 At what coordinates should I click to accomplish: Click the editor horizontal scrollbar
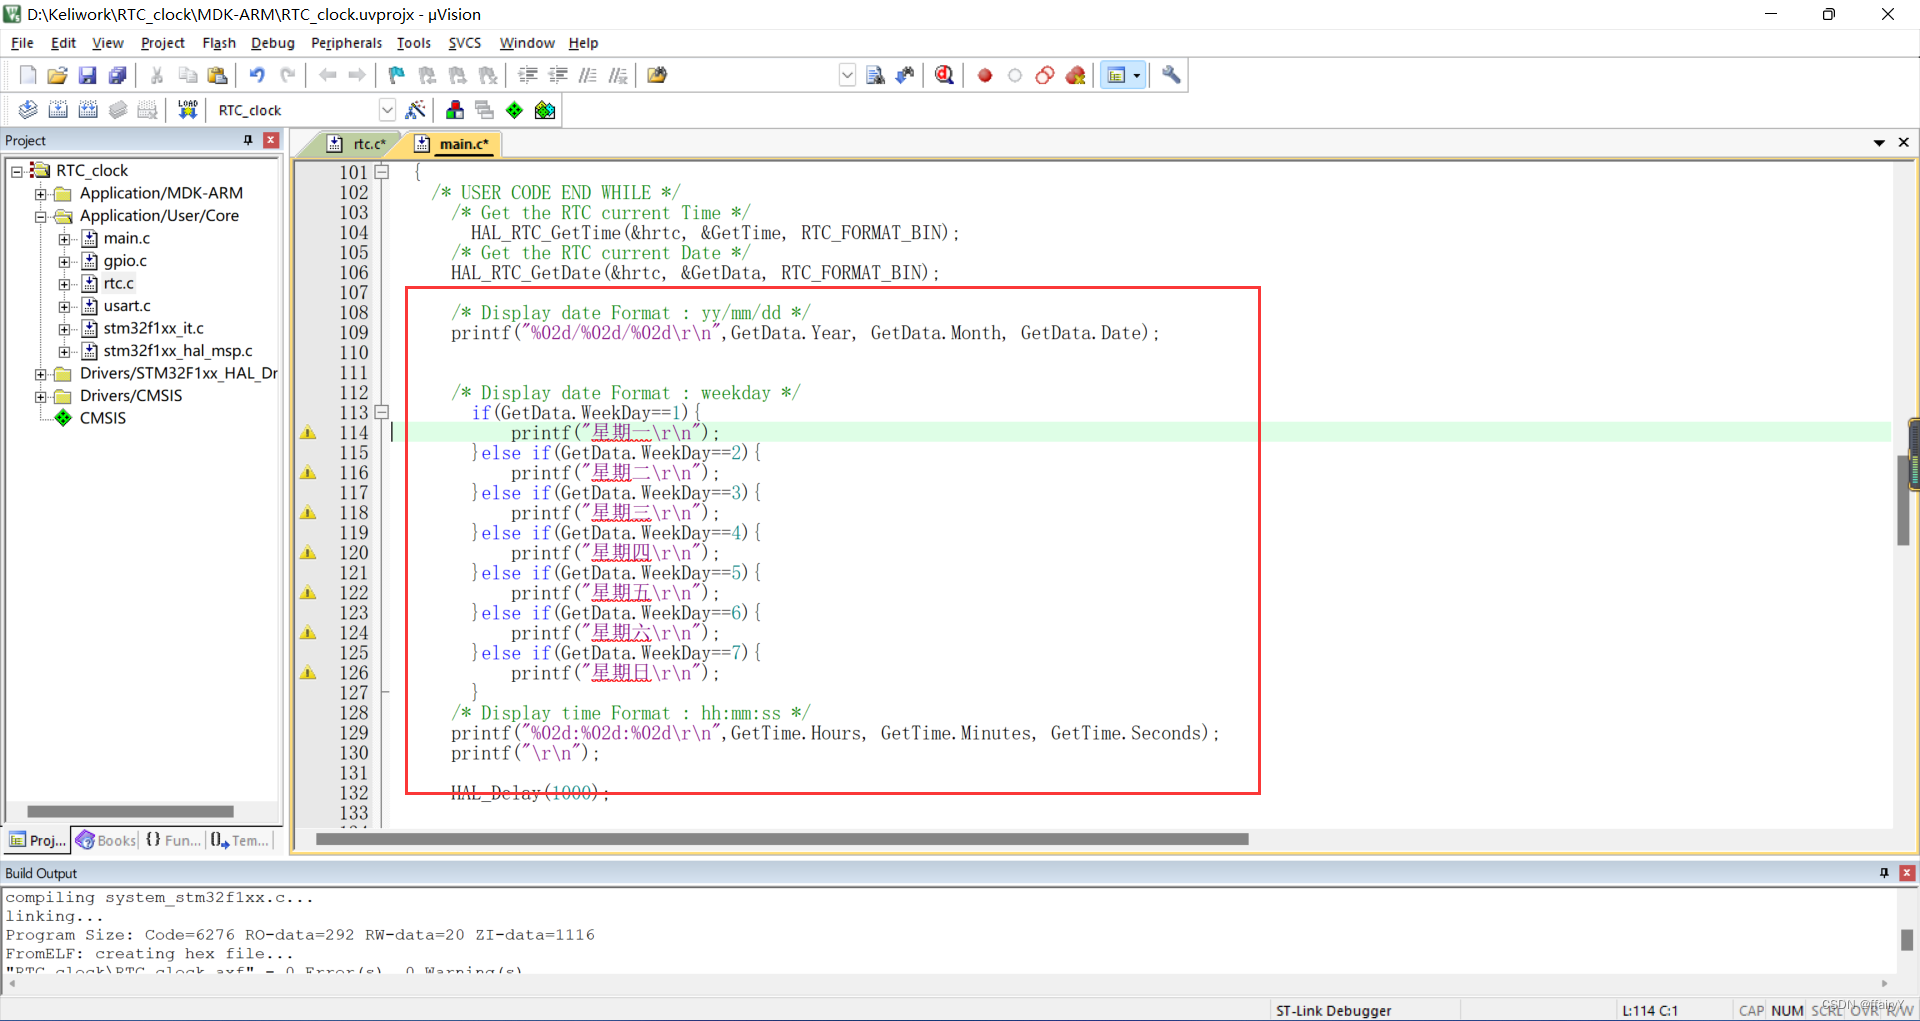coord(782,839)
